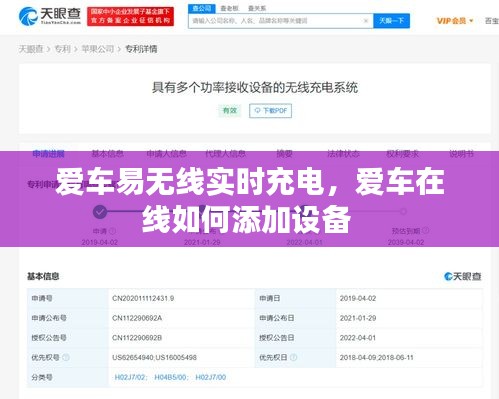Click the 天眼一下 search button
The width and height of the screenshot is (499, 399).
tap(391, 21)
